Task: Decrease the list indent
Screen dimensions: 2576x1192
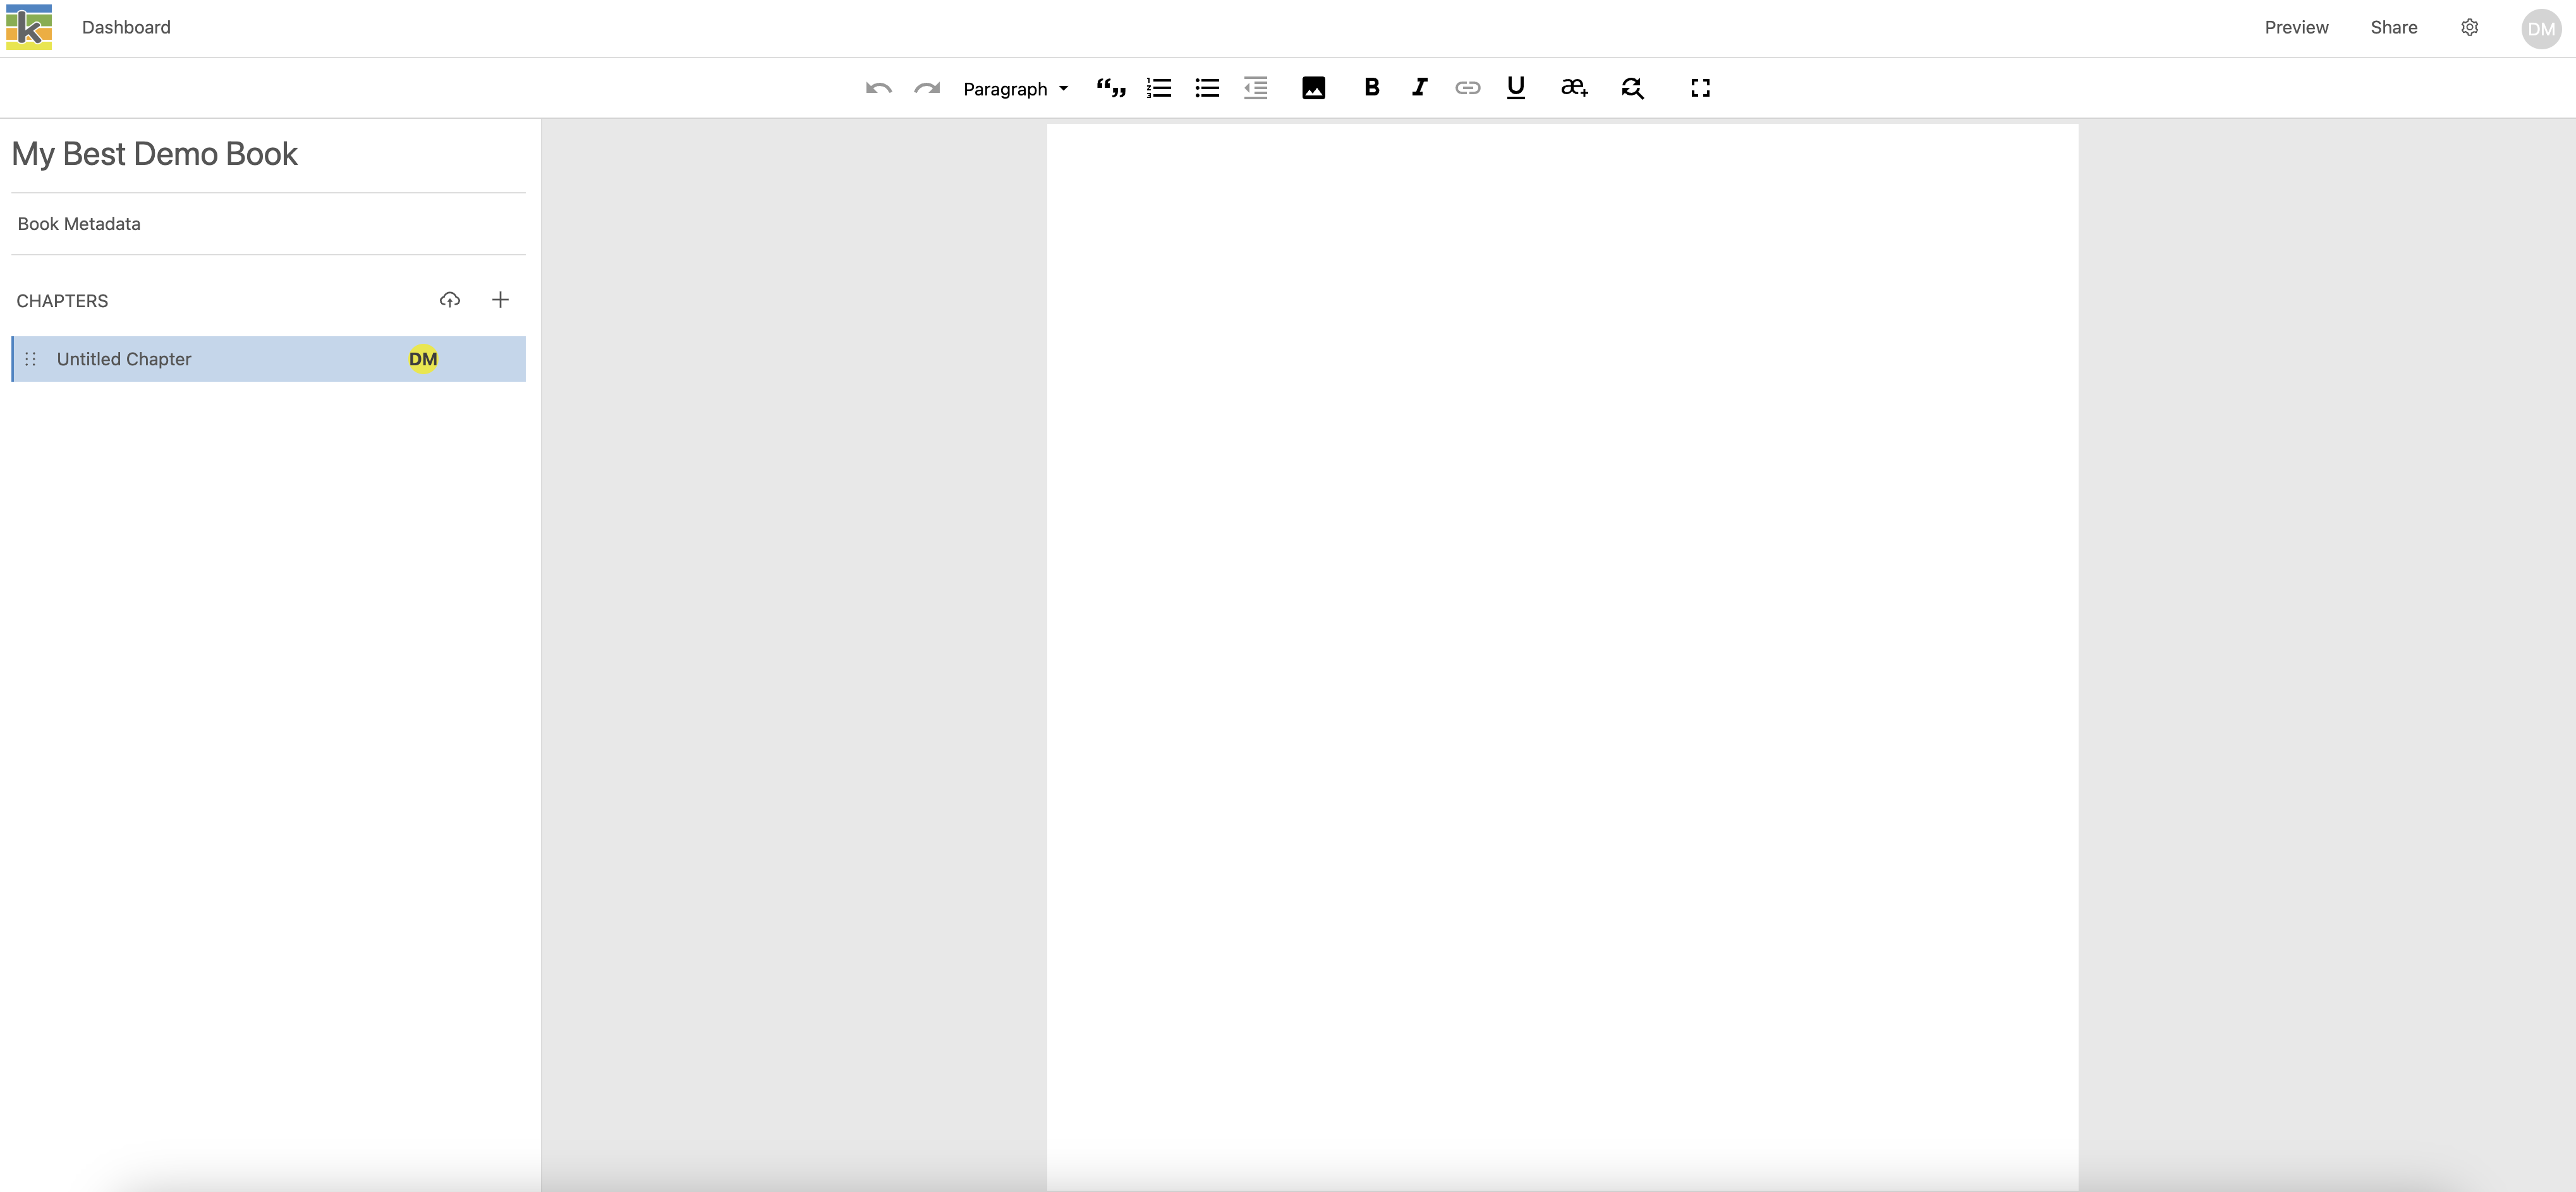Action: click(x=1256, y=88)
